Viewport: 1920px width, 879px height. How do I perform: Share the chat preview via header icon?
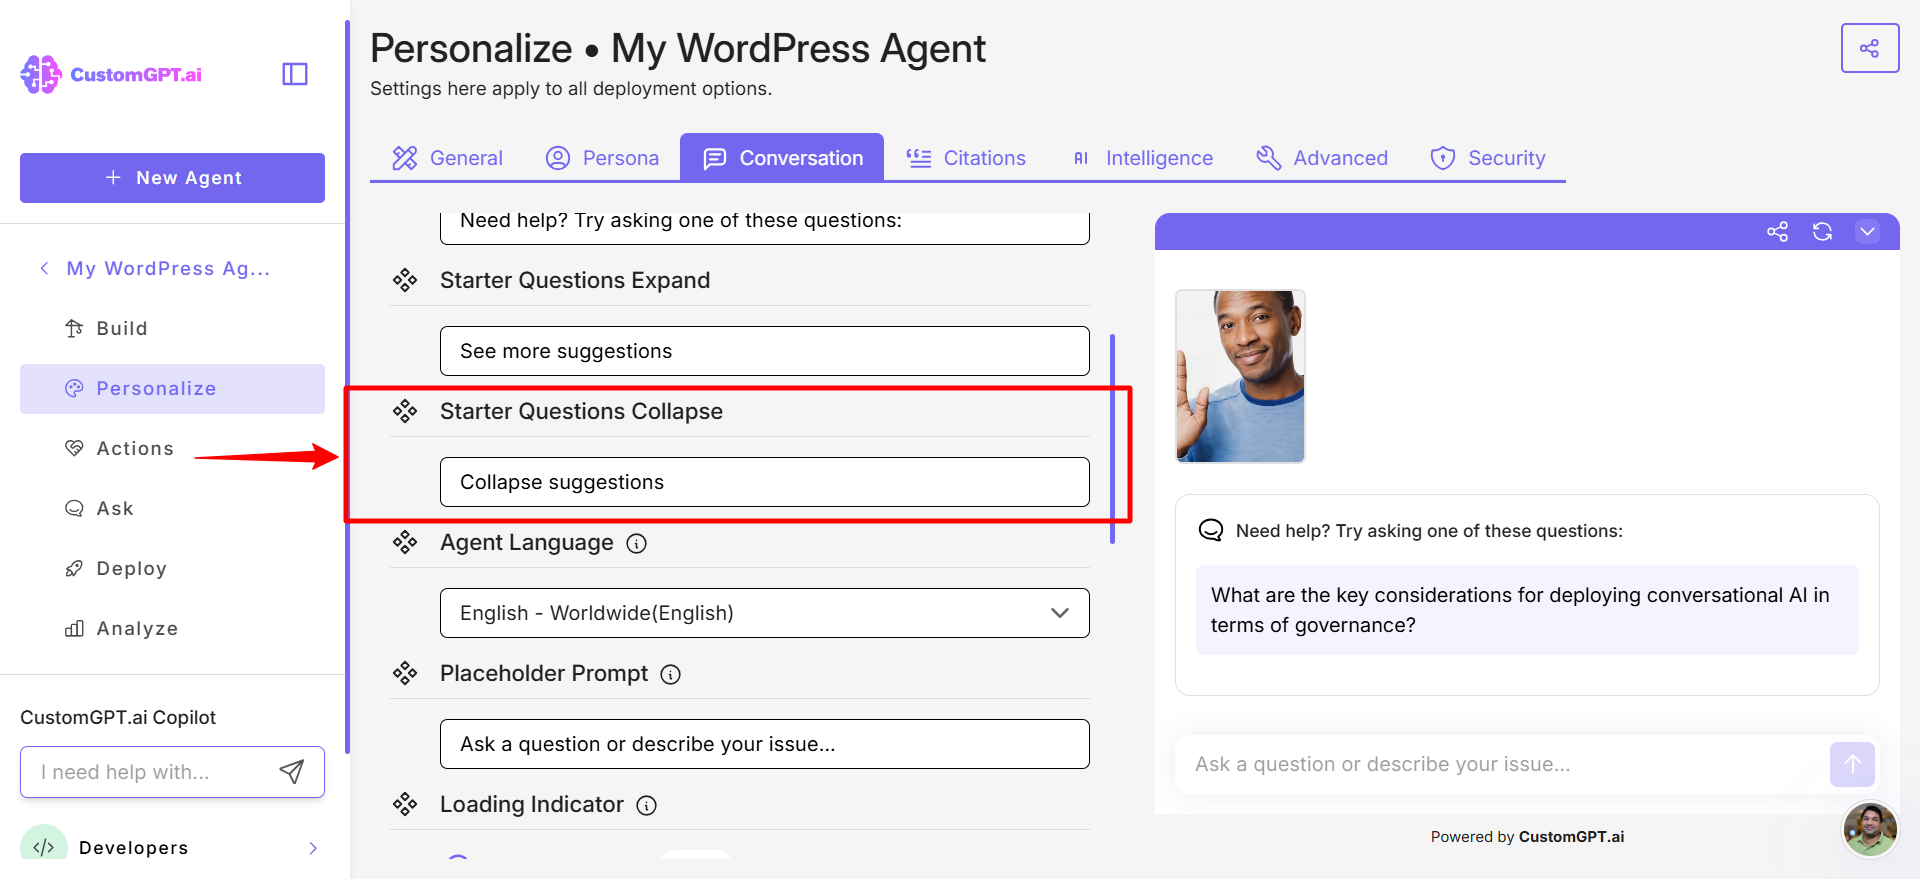(x=1777, y=232)
